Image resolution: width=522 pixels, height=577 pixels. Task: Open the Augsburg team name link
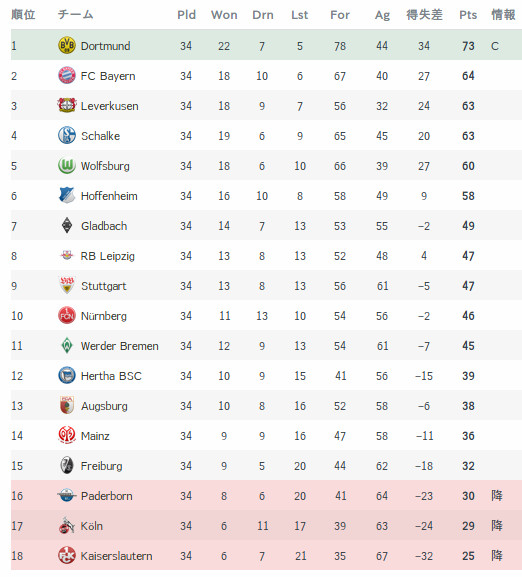click(x=104, y=406)
